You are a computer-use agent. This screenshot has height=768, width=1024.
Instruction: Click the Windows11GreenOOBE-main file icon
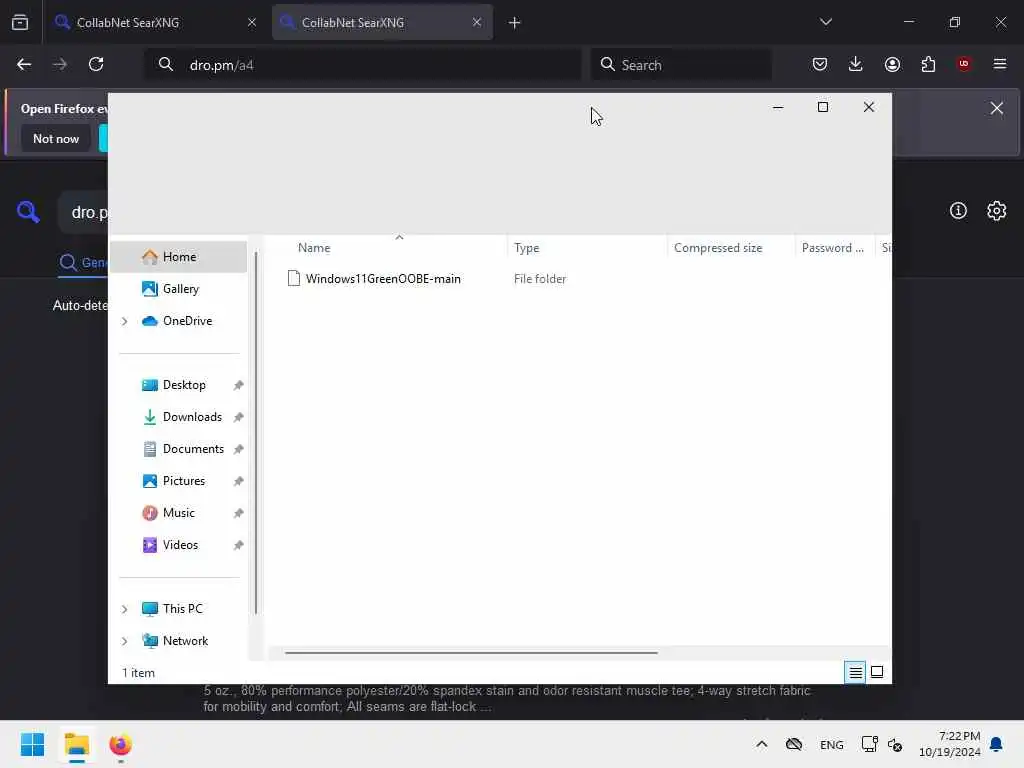point(294,279)
